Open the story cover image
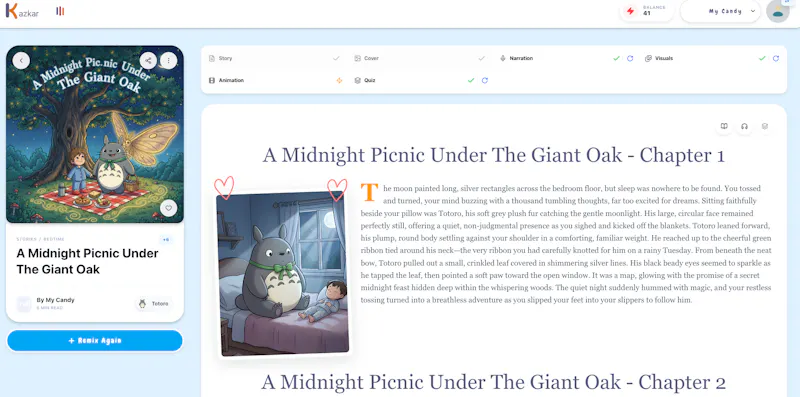The width and height of the screenshot is (800, 397). click(95, 134)
